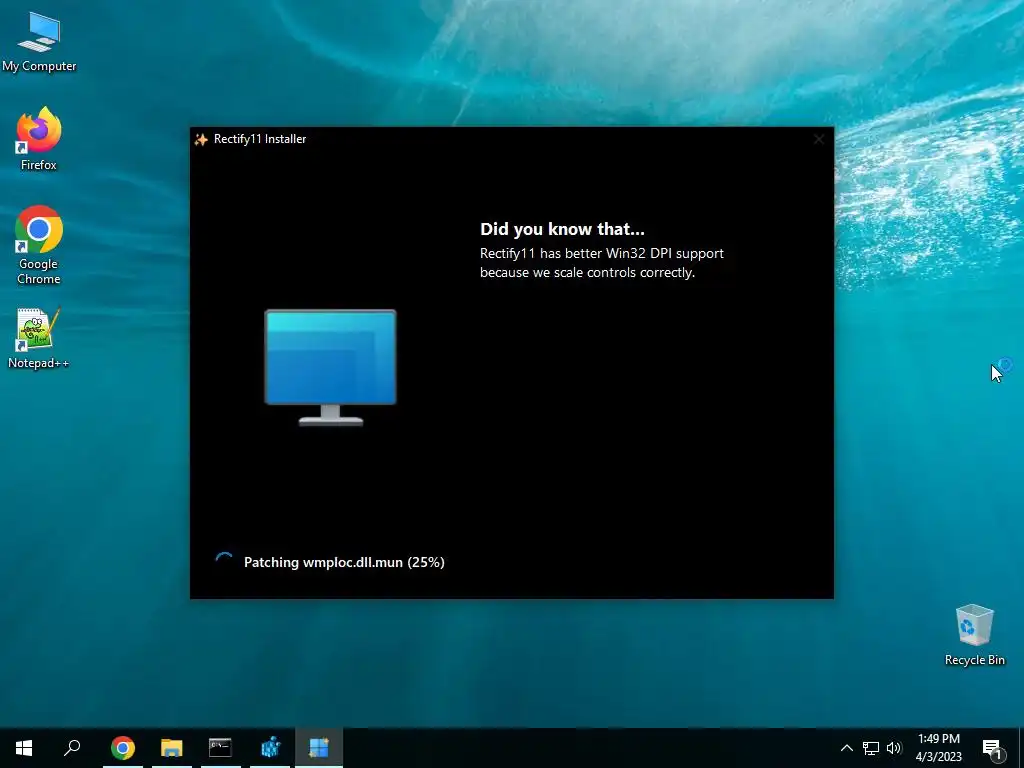Open the Windows Start menu

(24, 748)
